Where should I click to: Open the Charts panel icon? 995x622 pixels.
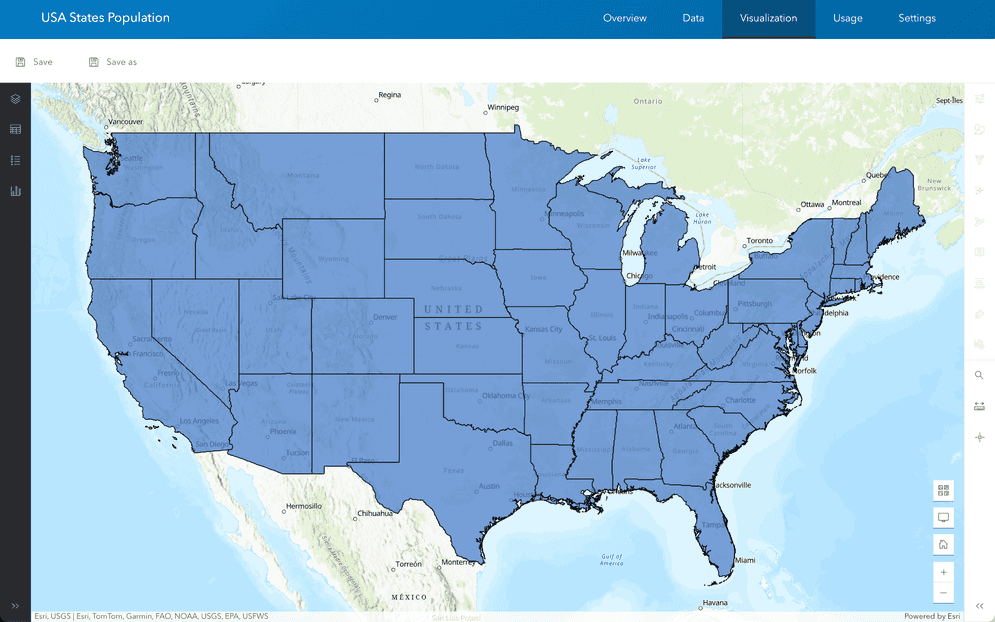pos(15,191)
